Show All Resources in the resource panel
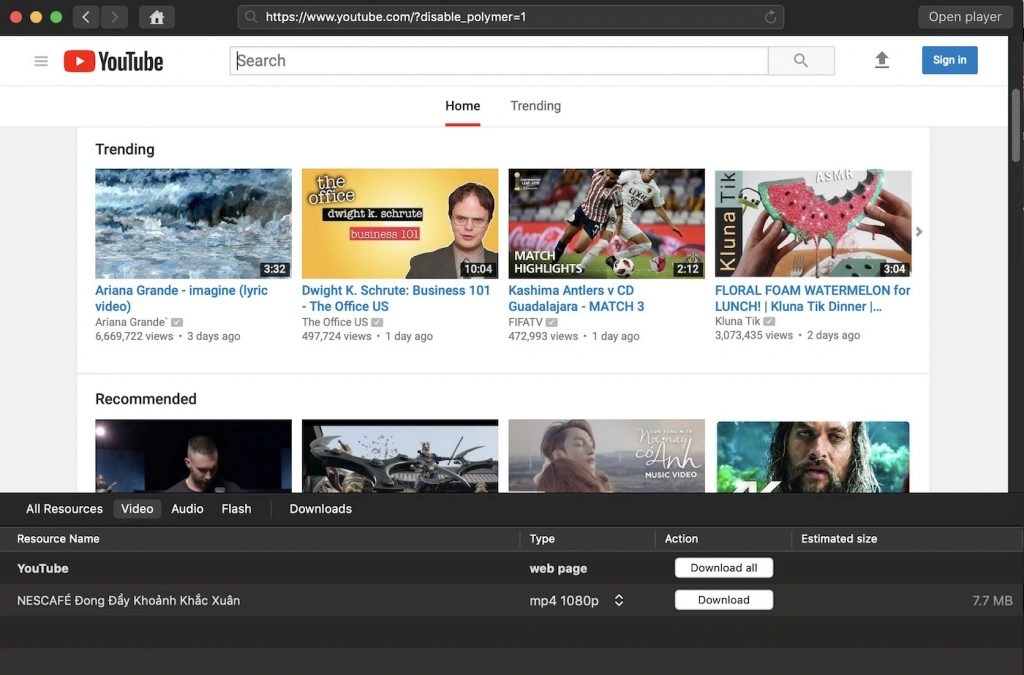The image size is (1024, 675). (64, 509)
